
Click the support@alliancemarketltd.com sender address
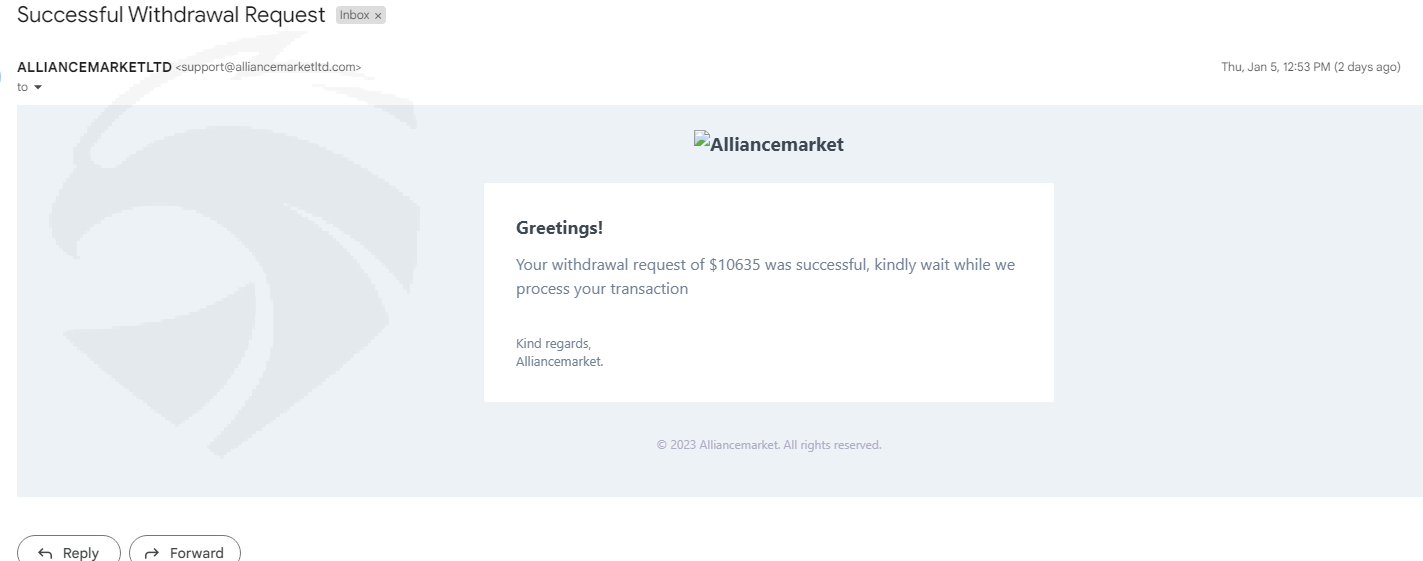tap(268, 67)
